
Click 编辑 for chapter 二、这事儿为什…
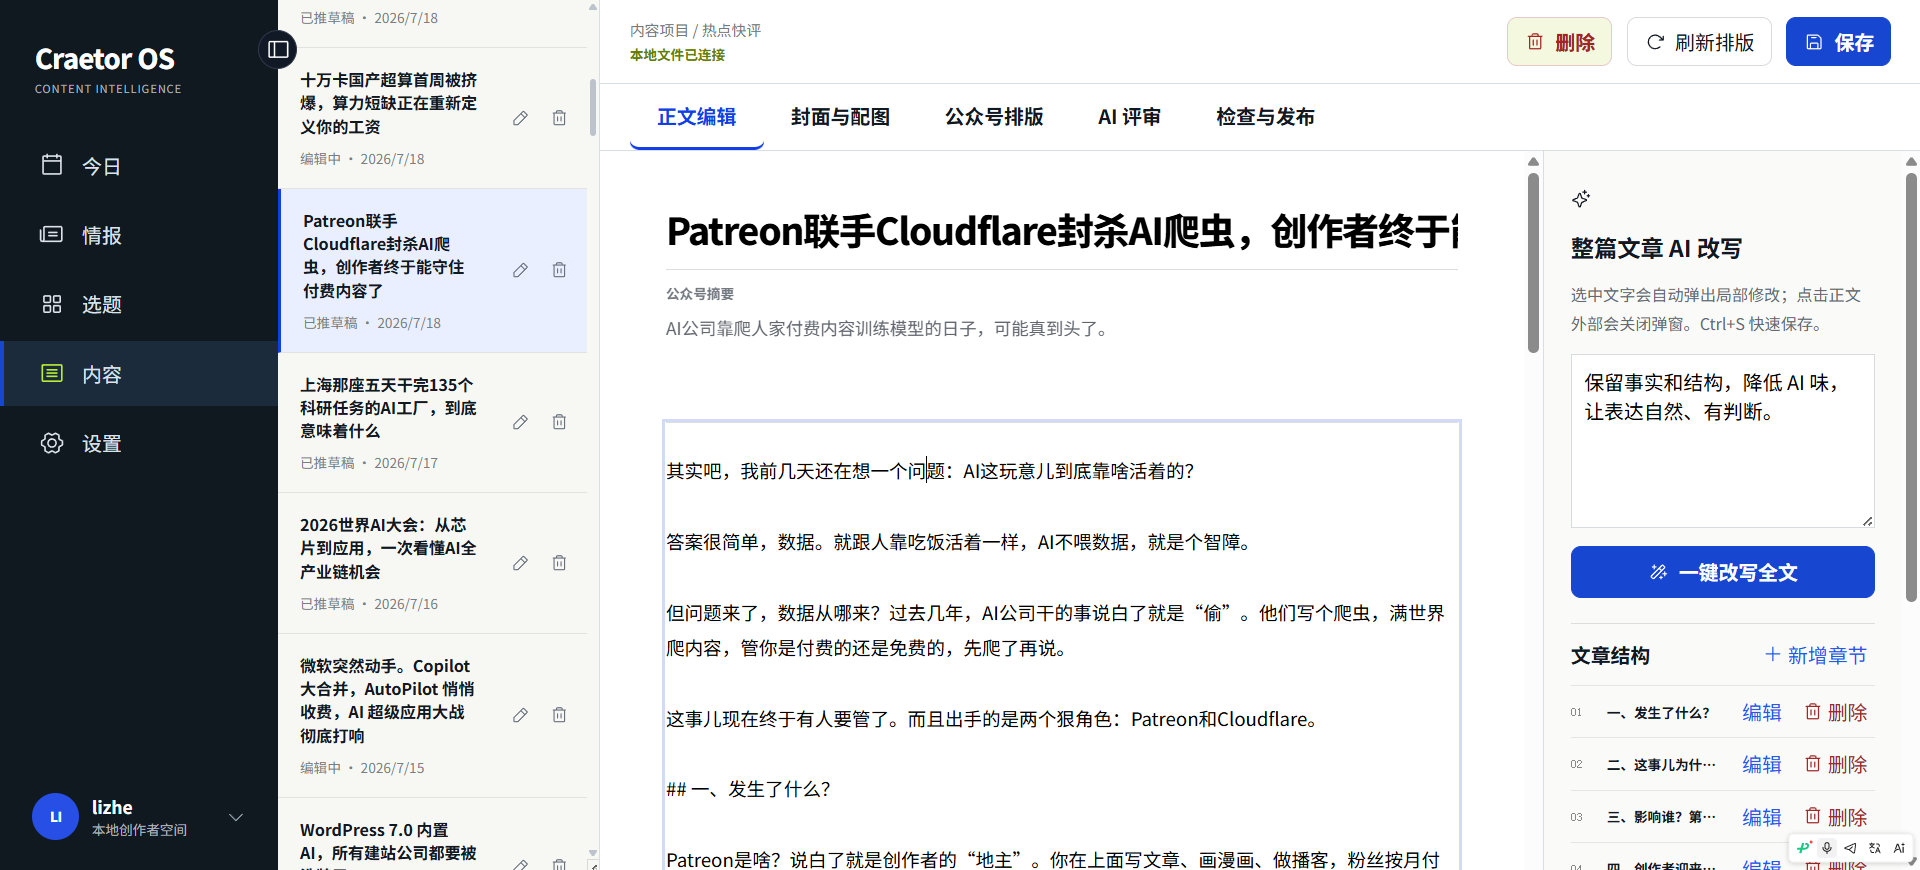1762,764
